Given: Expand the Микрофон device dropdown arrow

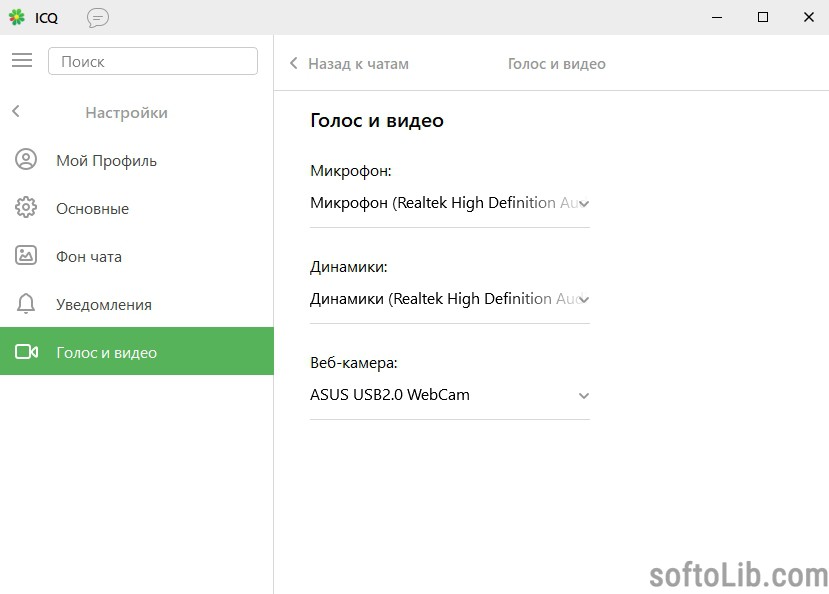Looking at the screenshot, I should [x=584, y=203].
